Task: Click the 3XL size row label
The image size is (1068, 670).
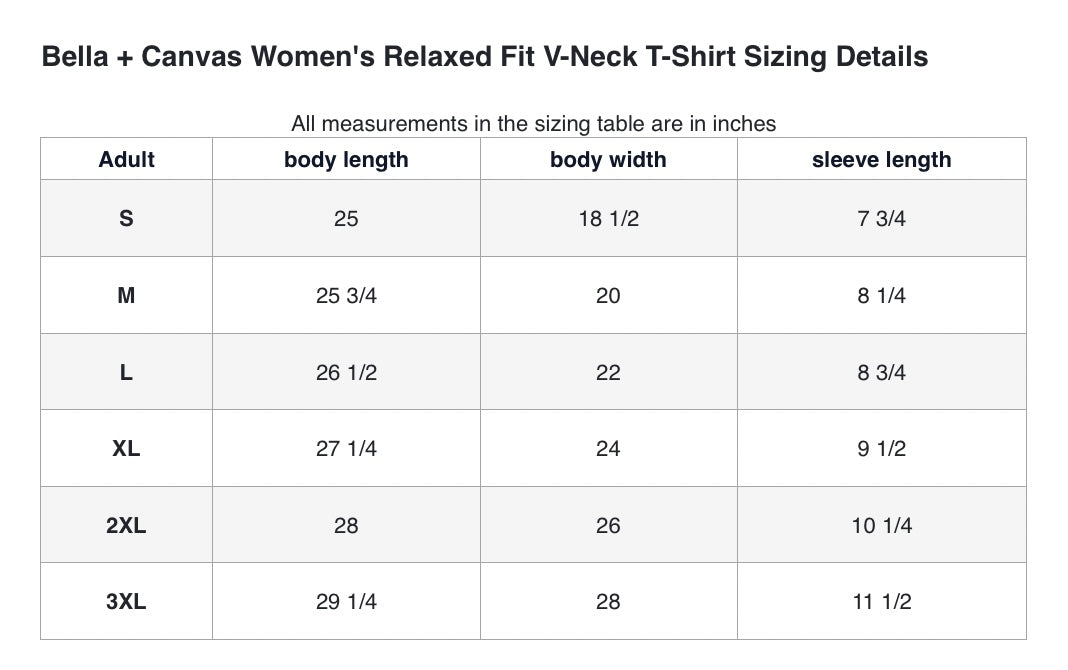Action: pos(126,602)
